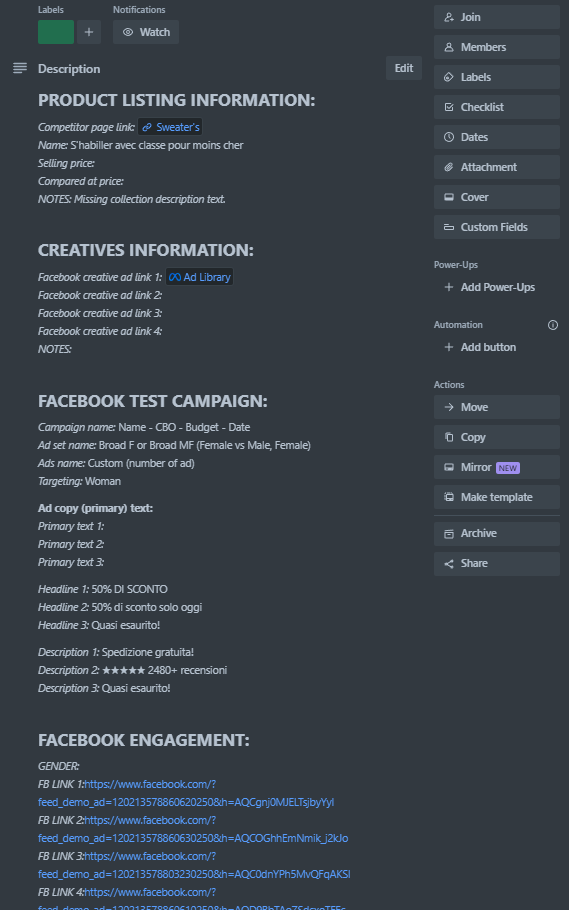Image resolution: width=569 pixels, height=910 pixels.
Task: Click Add Power-Ups
Action: click(496, 287)
